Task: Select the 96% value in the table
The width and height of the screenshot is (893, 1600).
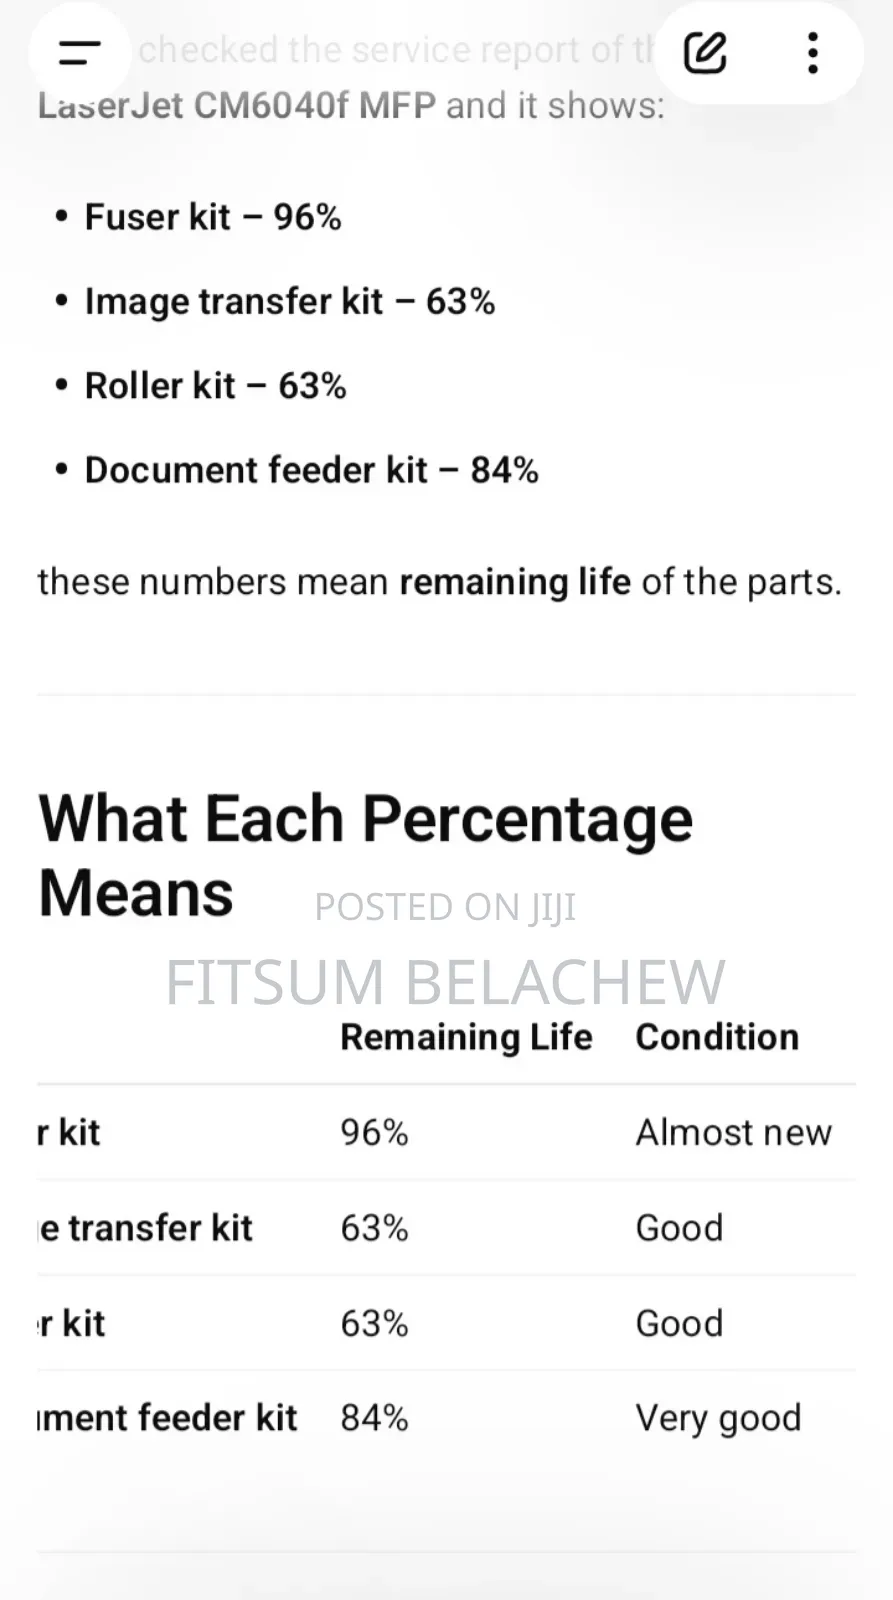Action: tap(374, 1132)
